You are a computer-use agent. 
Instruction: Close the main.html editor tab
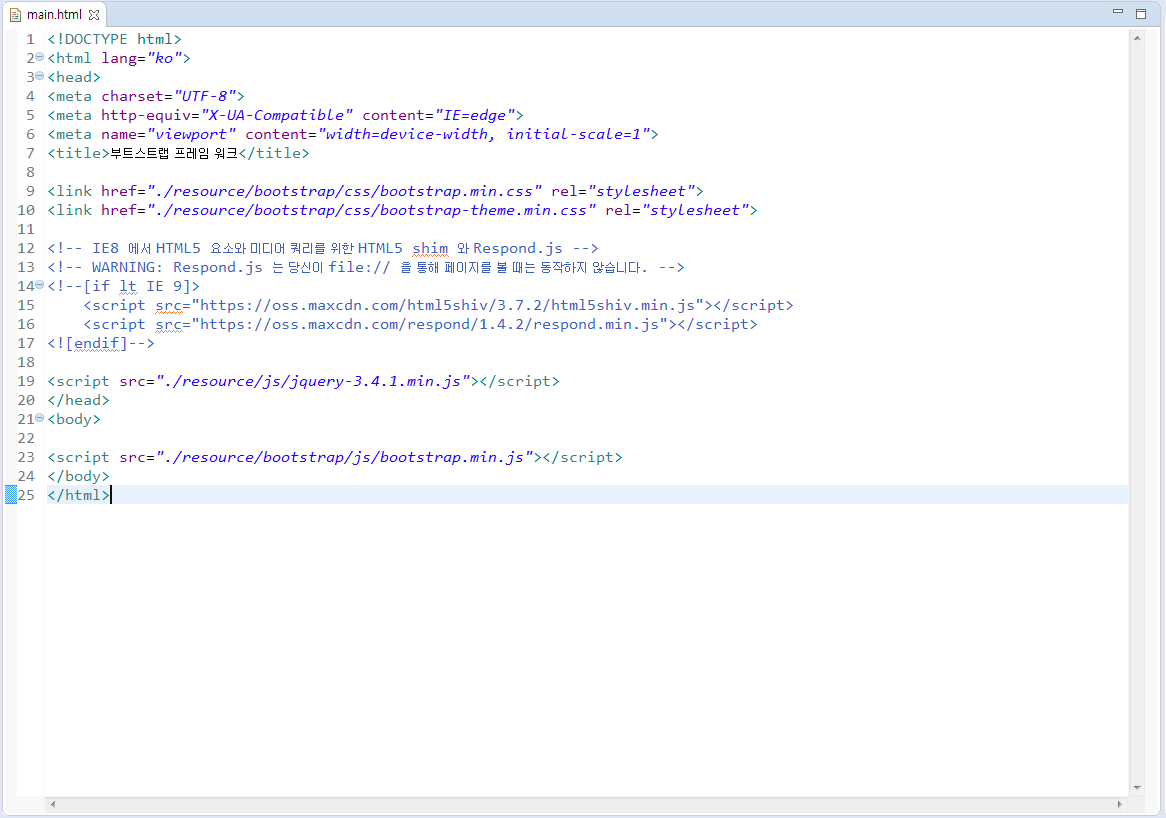click(94, 15)
